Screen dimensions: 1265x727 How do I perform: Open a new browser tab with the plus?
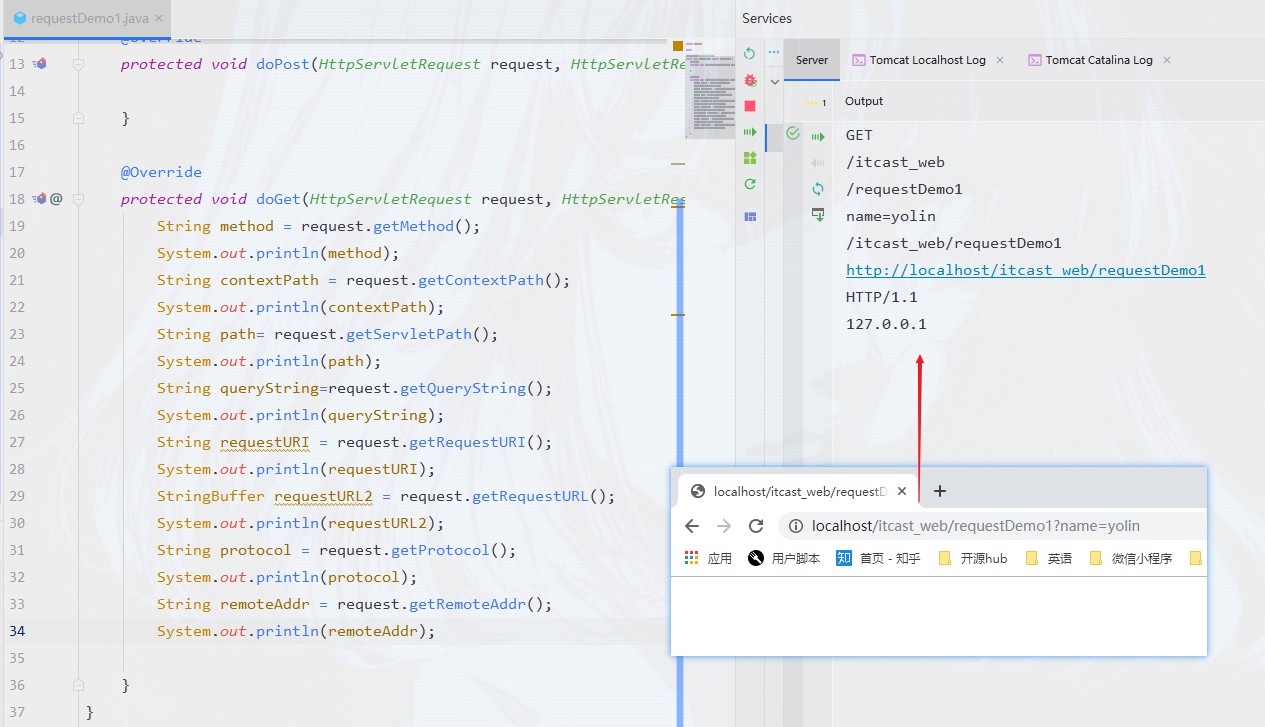pyautogui.click(x=940, y=491)
